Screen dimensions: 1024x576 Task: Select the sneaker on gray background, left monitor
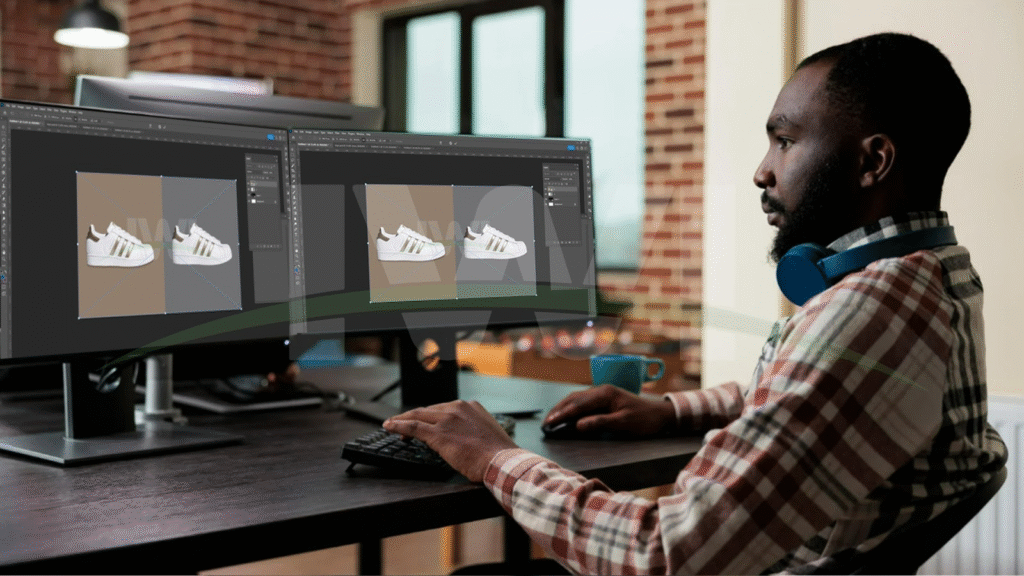click(x=202, y=244)
